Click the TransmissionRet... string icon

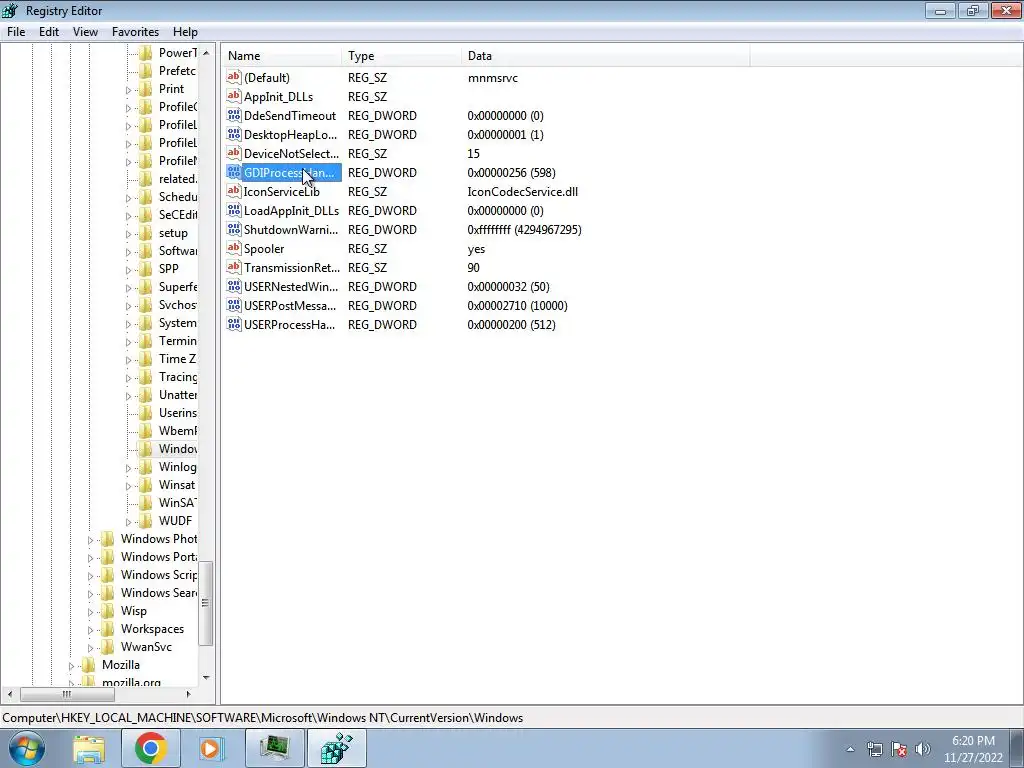tap(234, 266)
